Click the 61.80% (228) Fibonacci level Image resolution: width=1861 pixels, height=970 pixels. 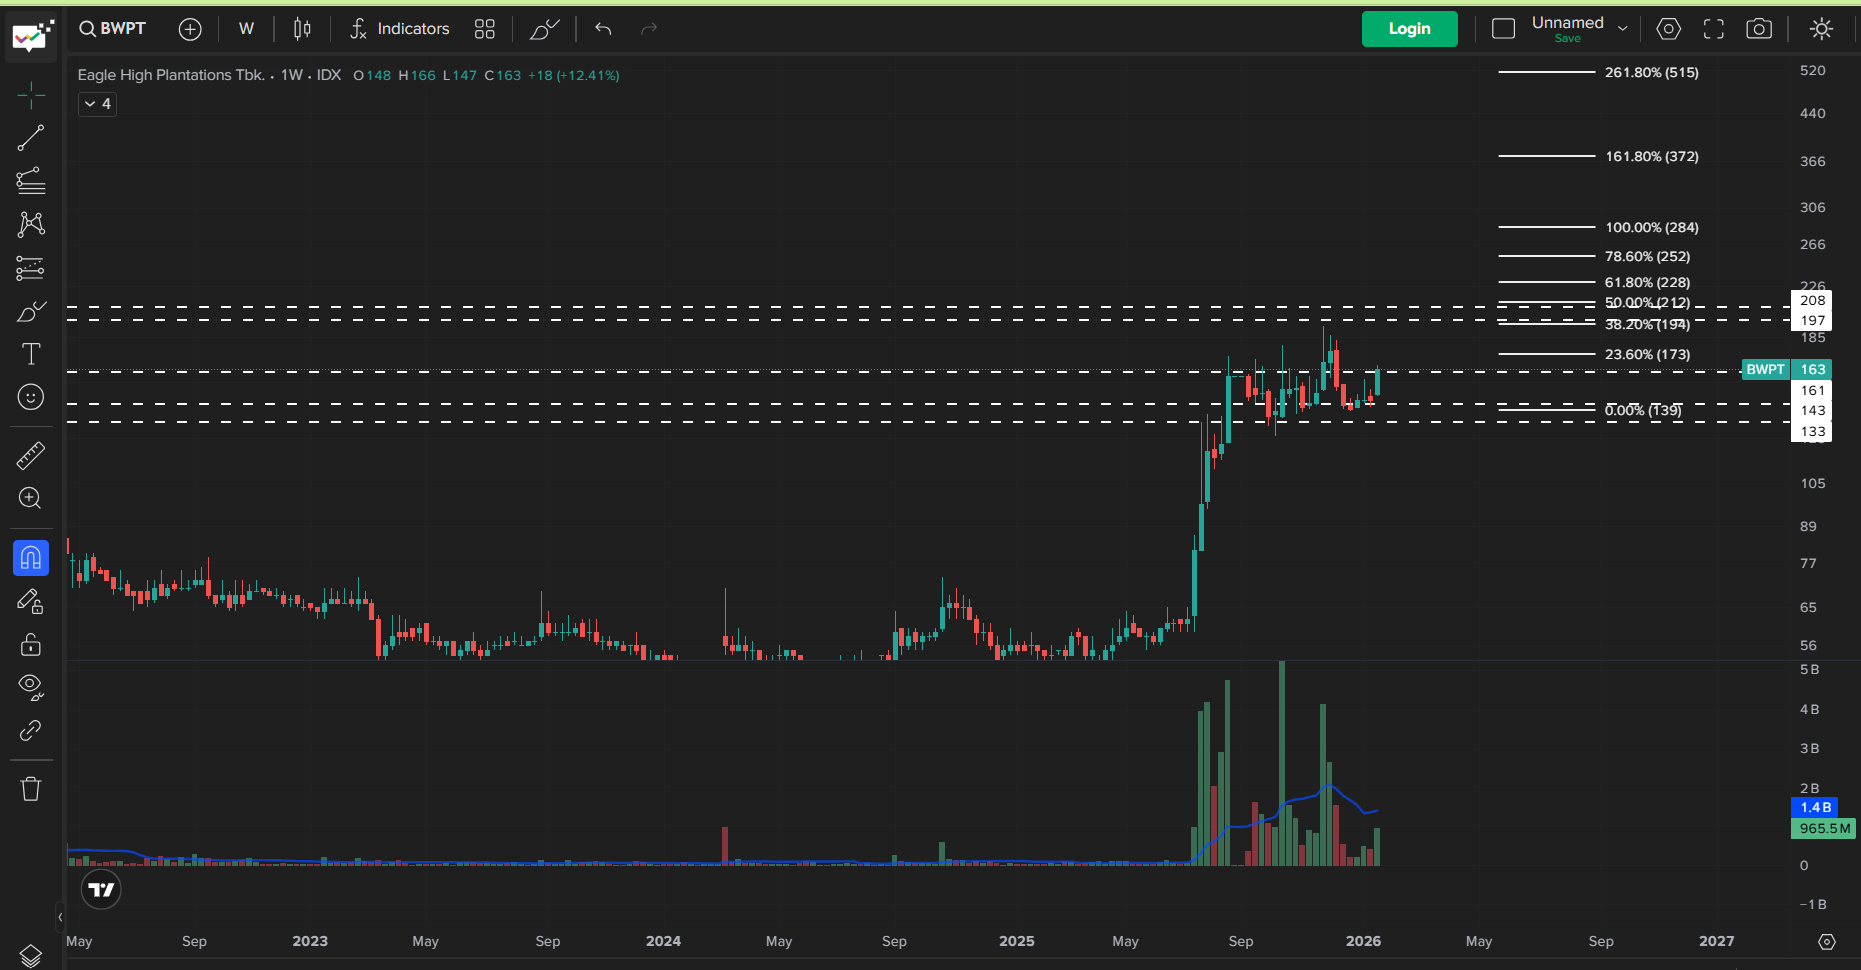tap(1647, 282)
